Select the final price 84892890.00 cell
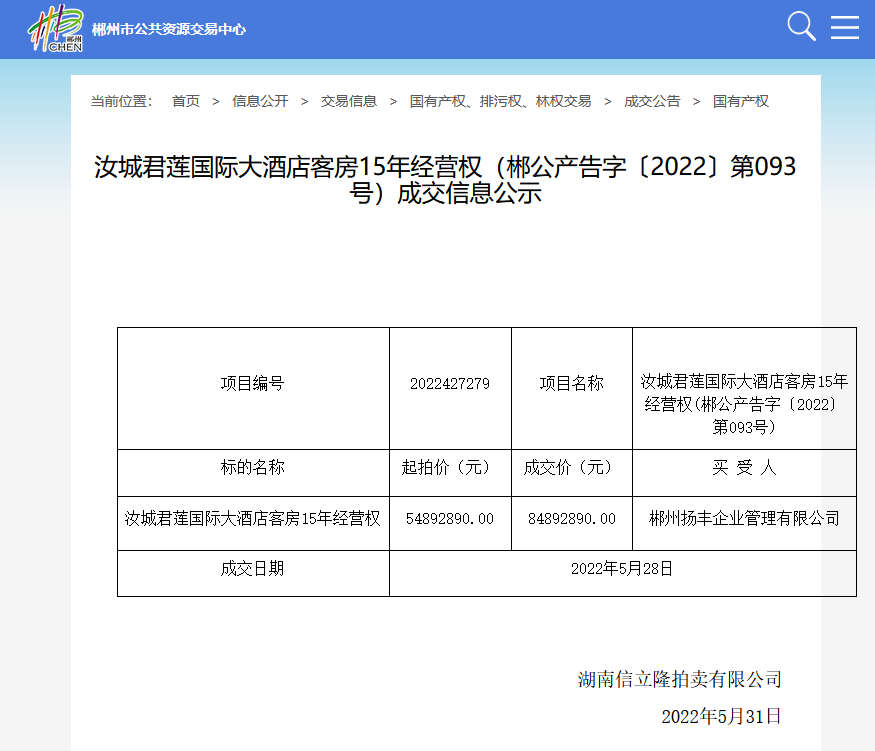 (572, 519)
